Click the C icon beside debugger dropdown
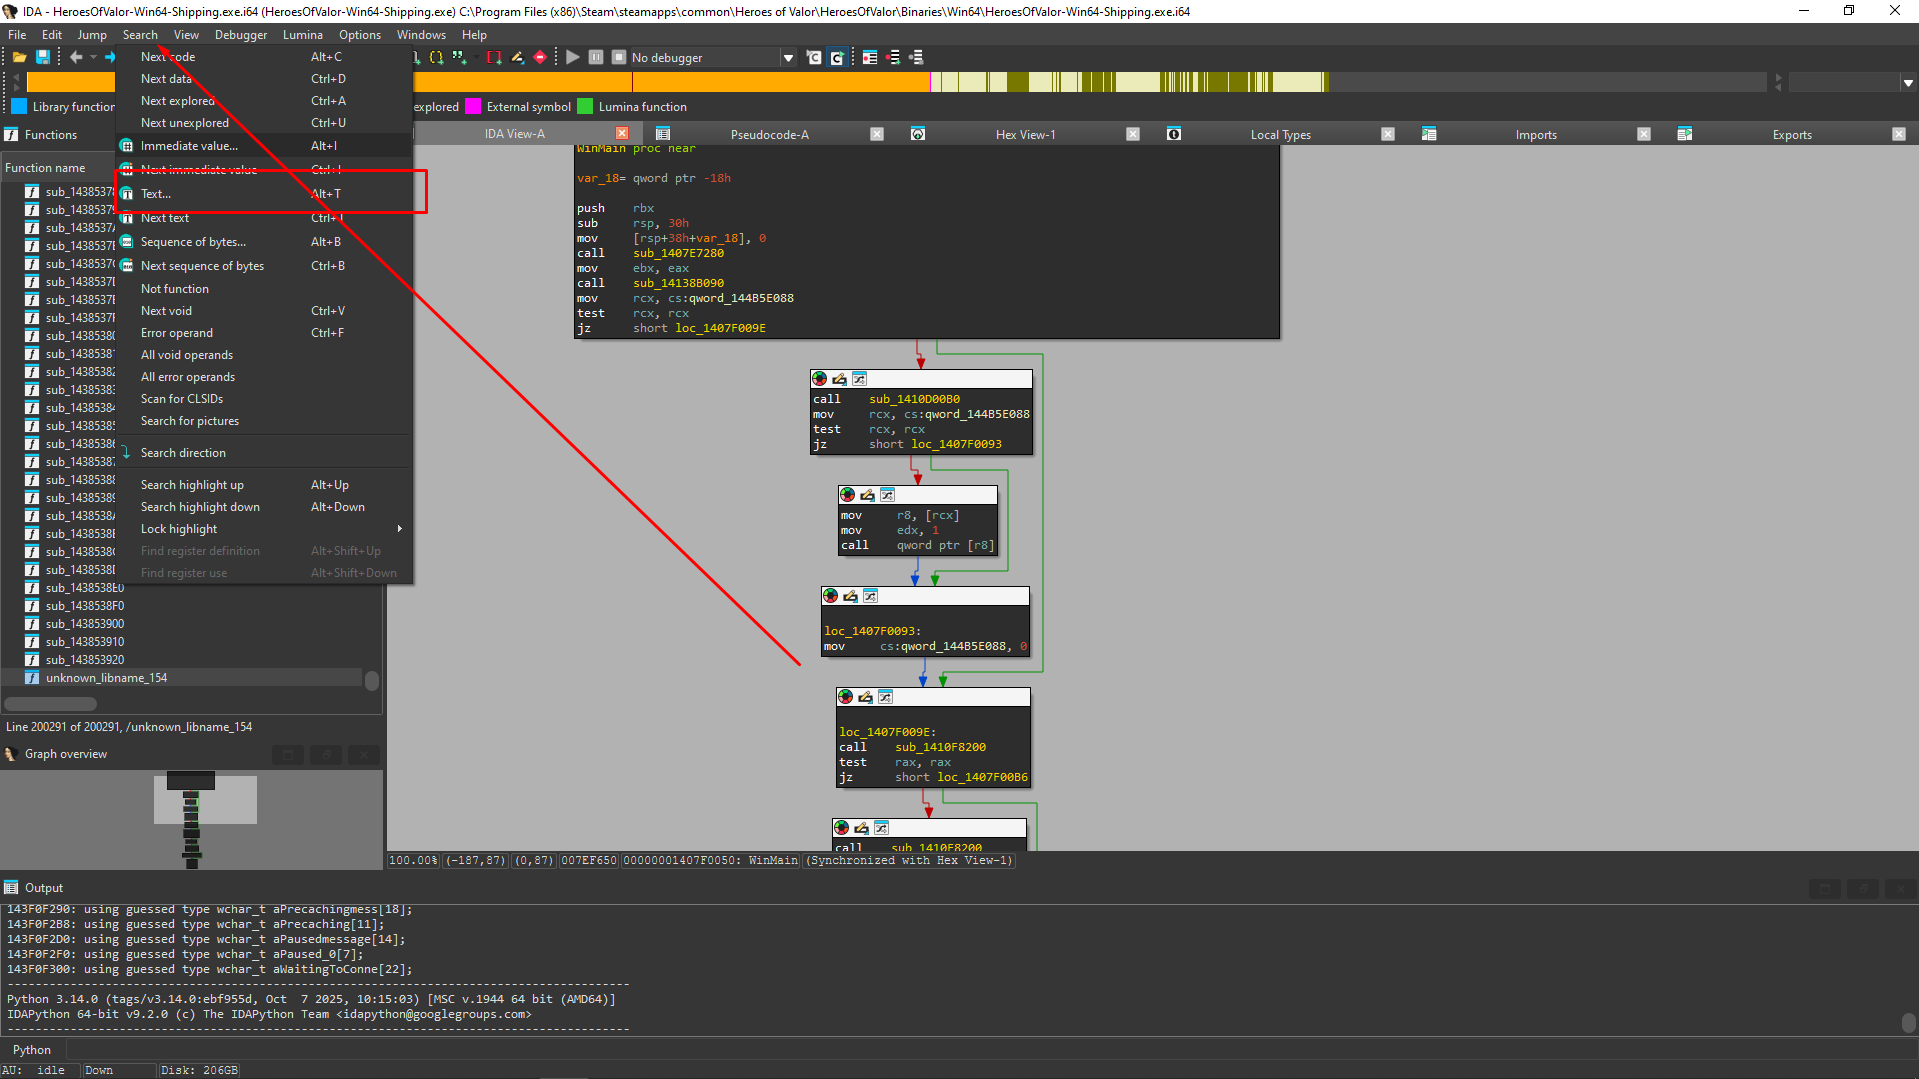The image size is (1919, 1079). coord(814,57)
